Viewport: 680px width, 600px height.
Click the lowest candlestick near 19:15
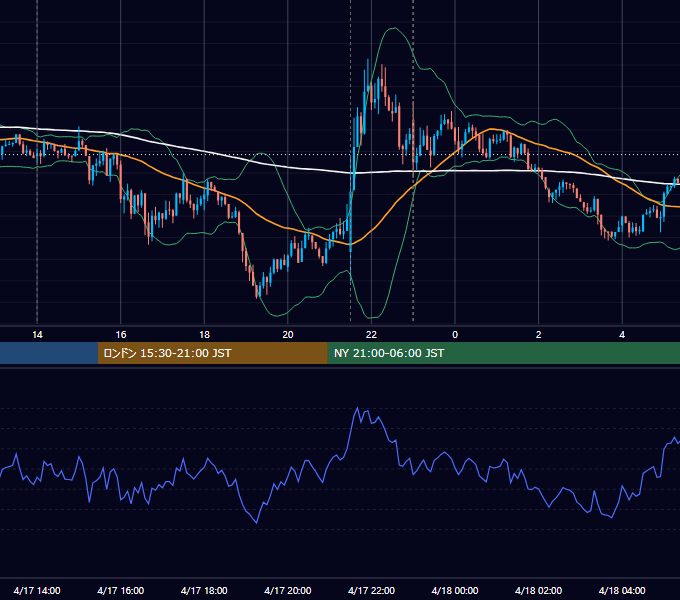258,291
